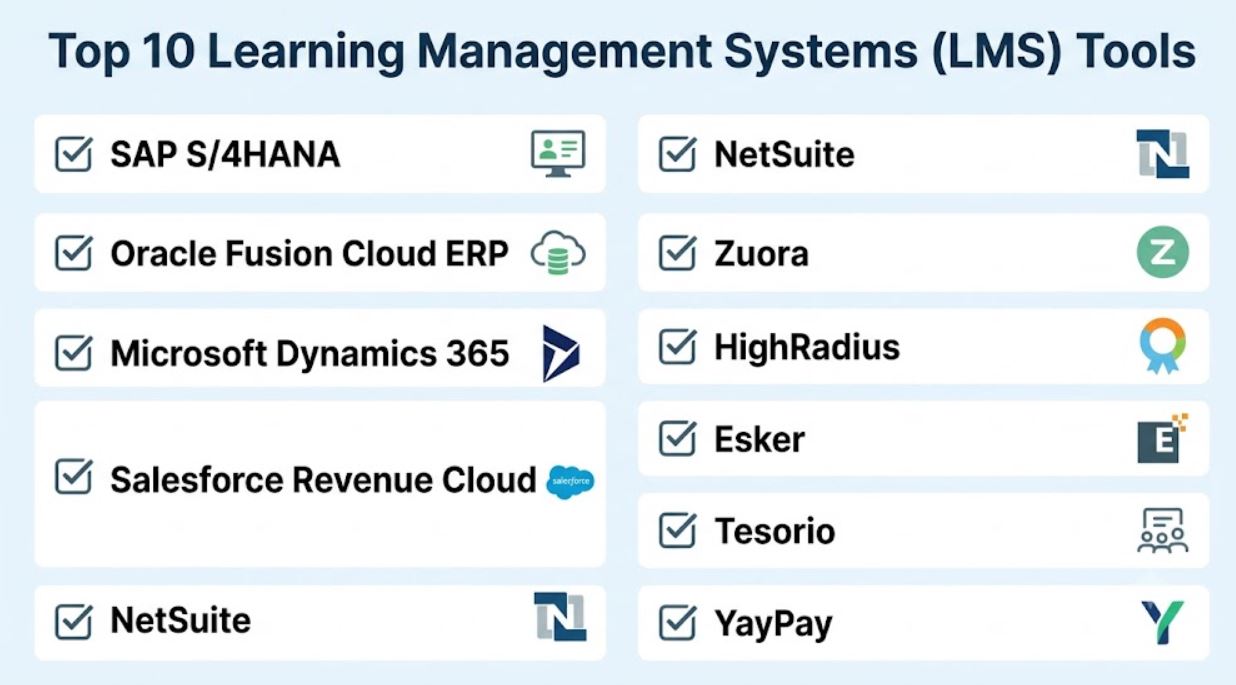Click the "Tesorio" label
The height and width of the screenshot is (685, 1236).
(774, 530)
